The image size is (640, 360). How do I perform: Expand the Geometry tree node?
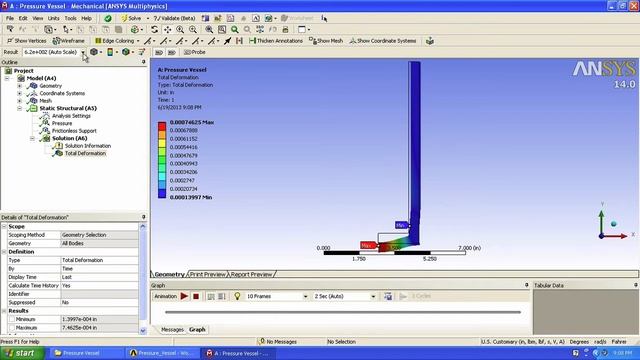[x=20, y=86]
